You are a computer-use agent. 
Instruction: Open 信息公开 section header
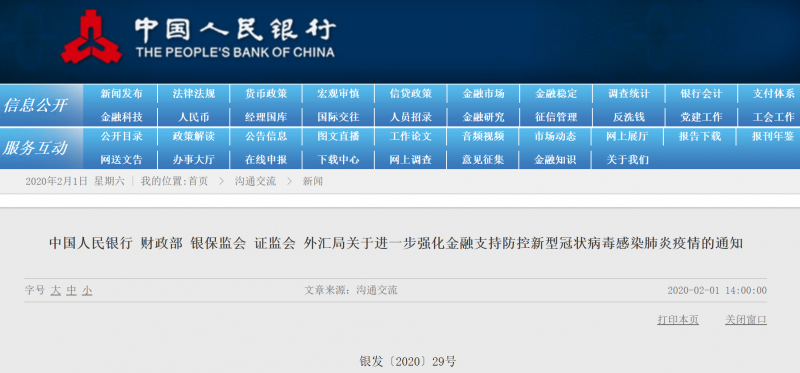point(36,106)
